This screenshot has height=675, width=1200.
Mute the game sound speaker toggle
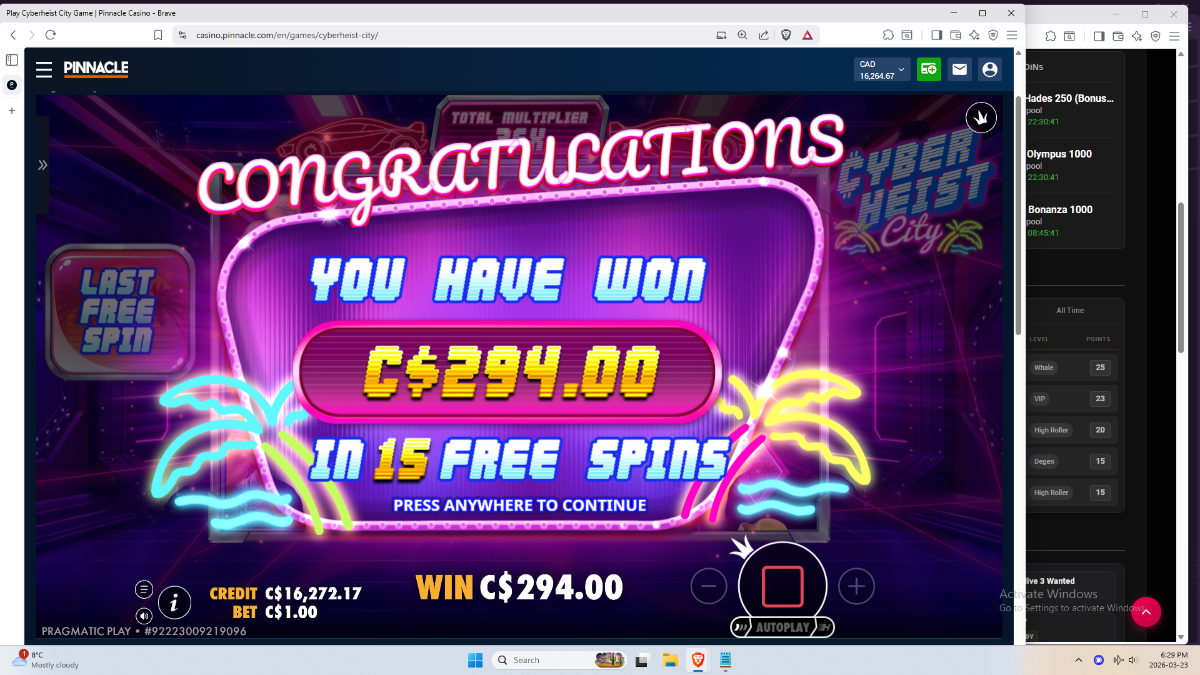(x=144, y=616)
